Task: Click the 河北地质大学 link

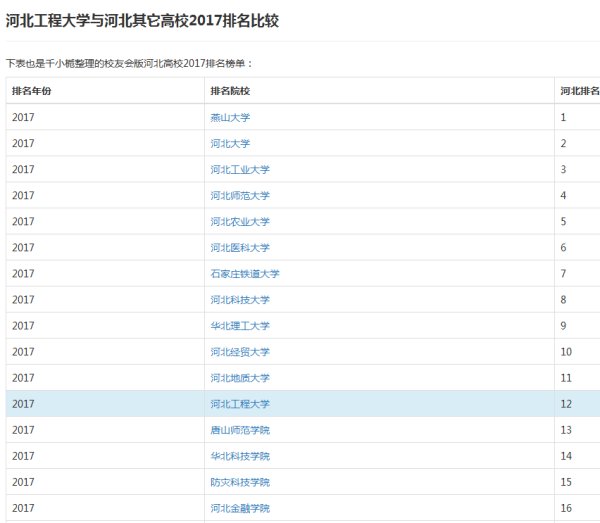Action: pos(240,378)
